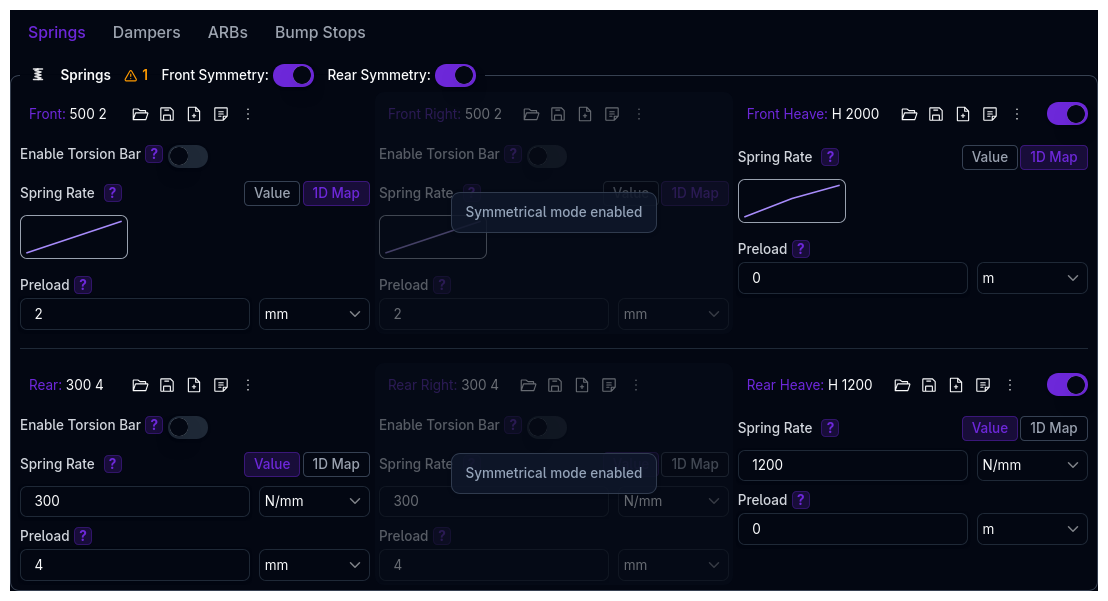Open folder icon for Front spring

[x=140, y=114]
